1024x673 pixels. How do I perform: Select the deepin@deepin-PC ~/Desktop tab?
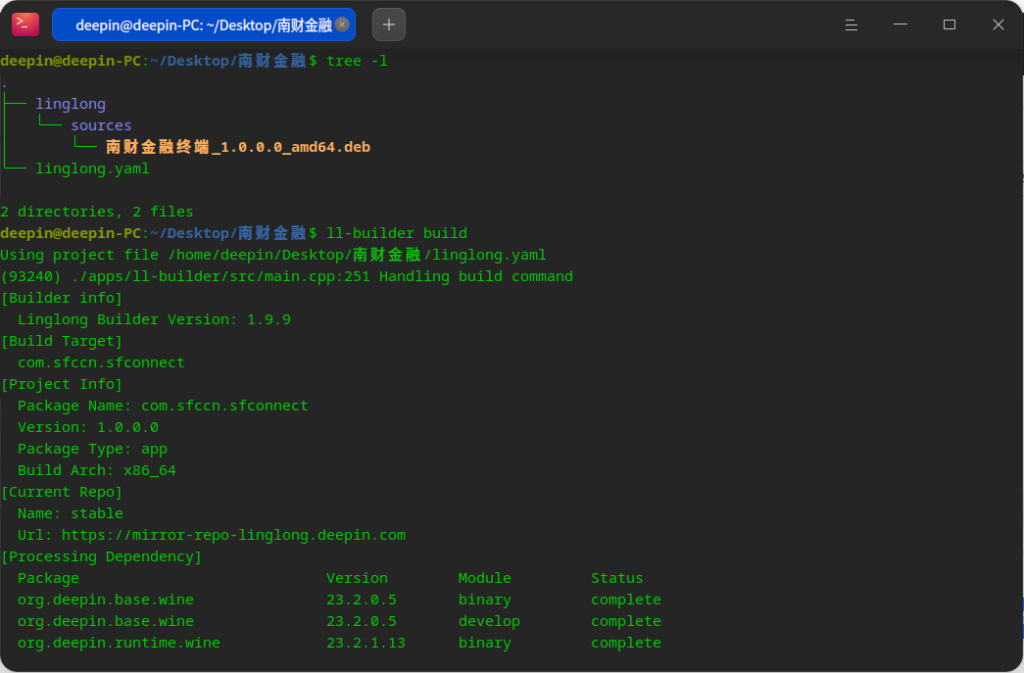point(200,25)
